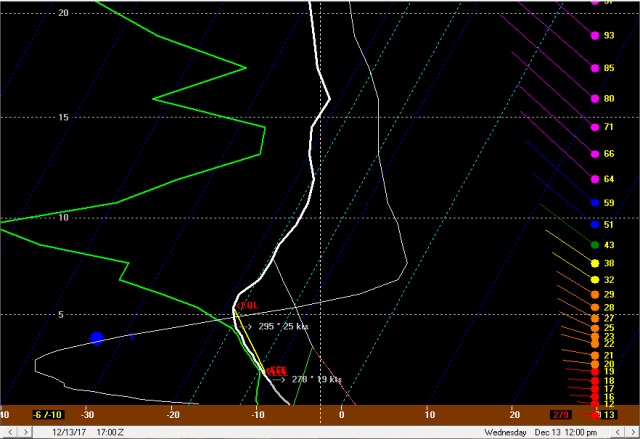This screenshot has height=439, width=640.
Task: Click the 12/13/17 date field
Action: (71, 432)
